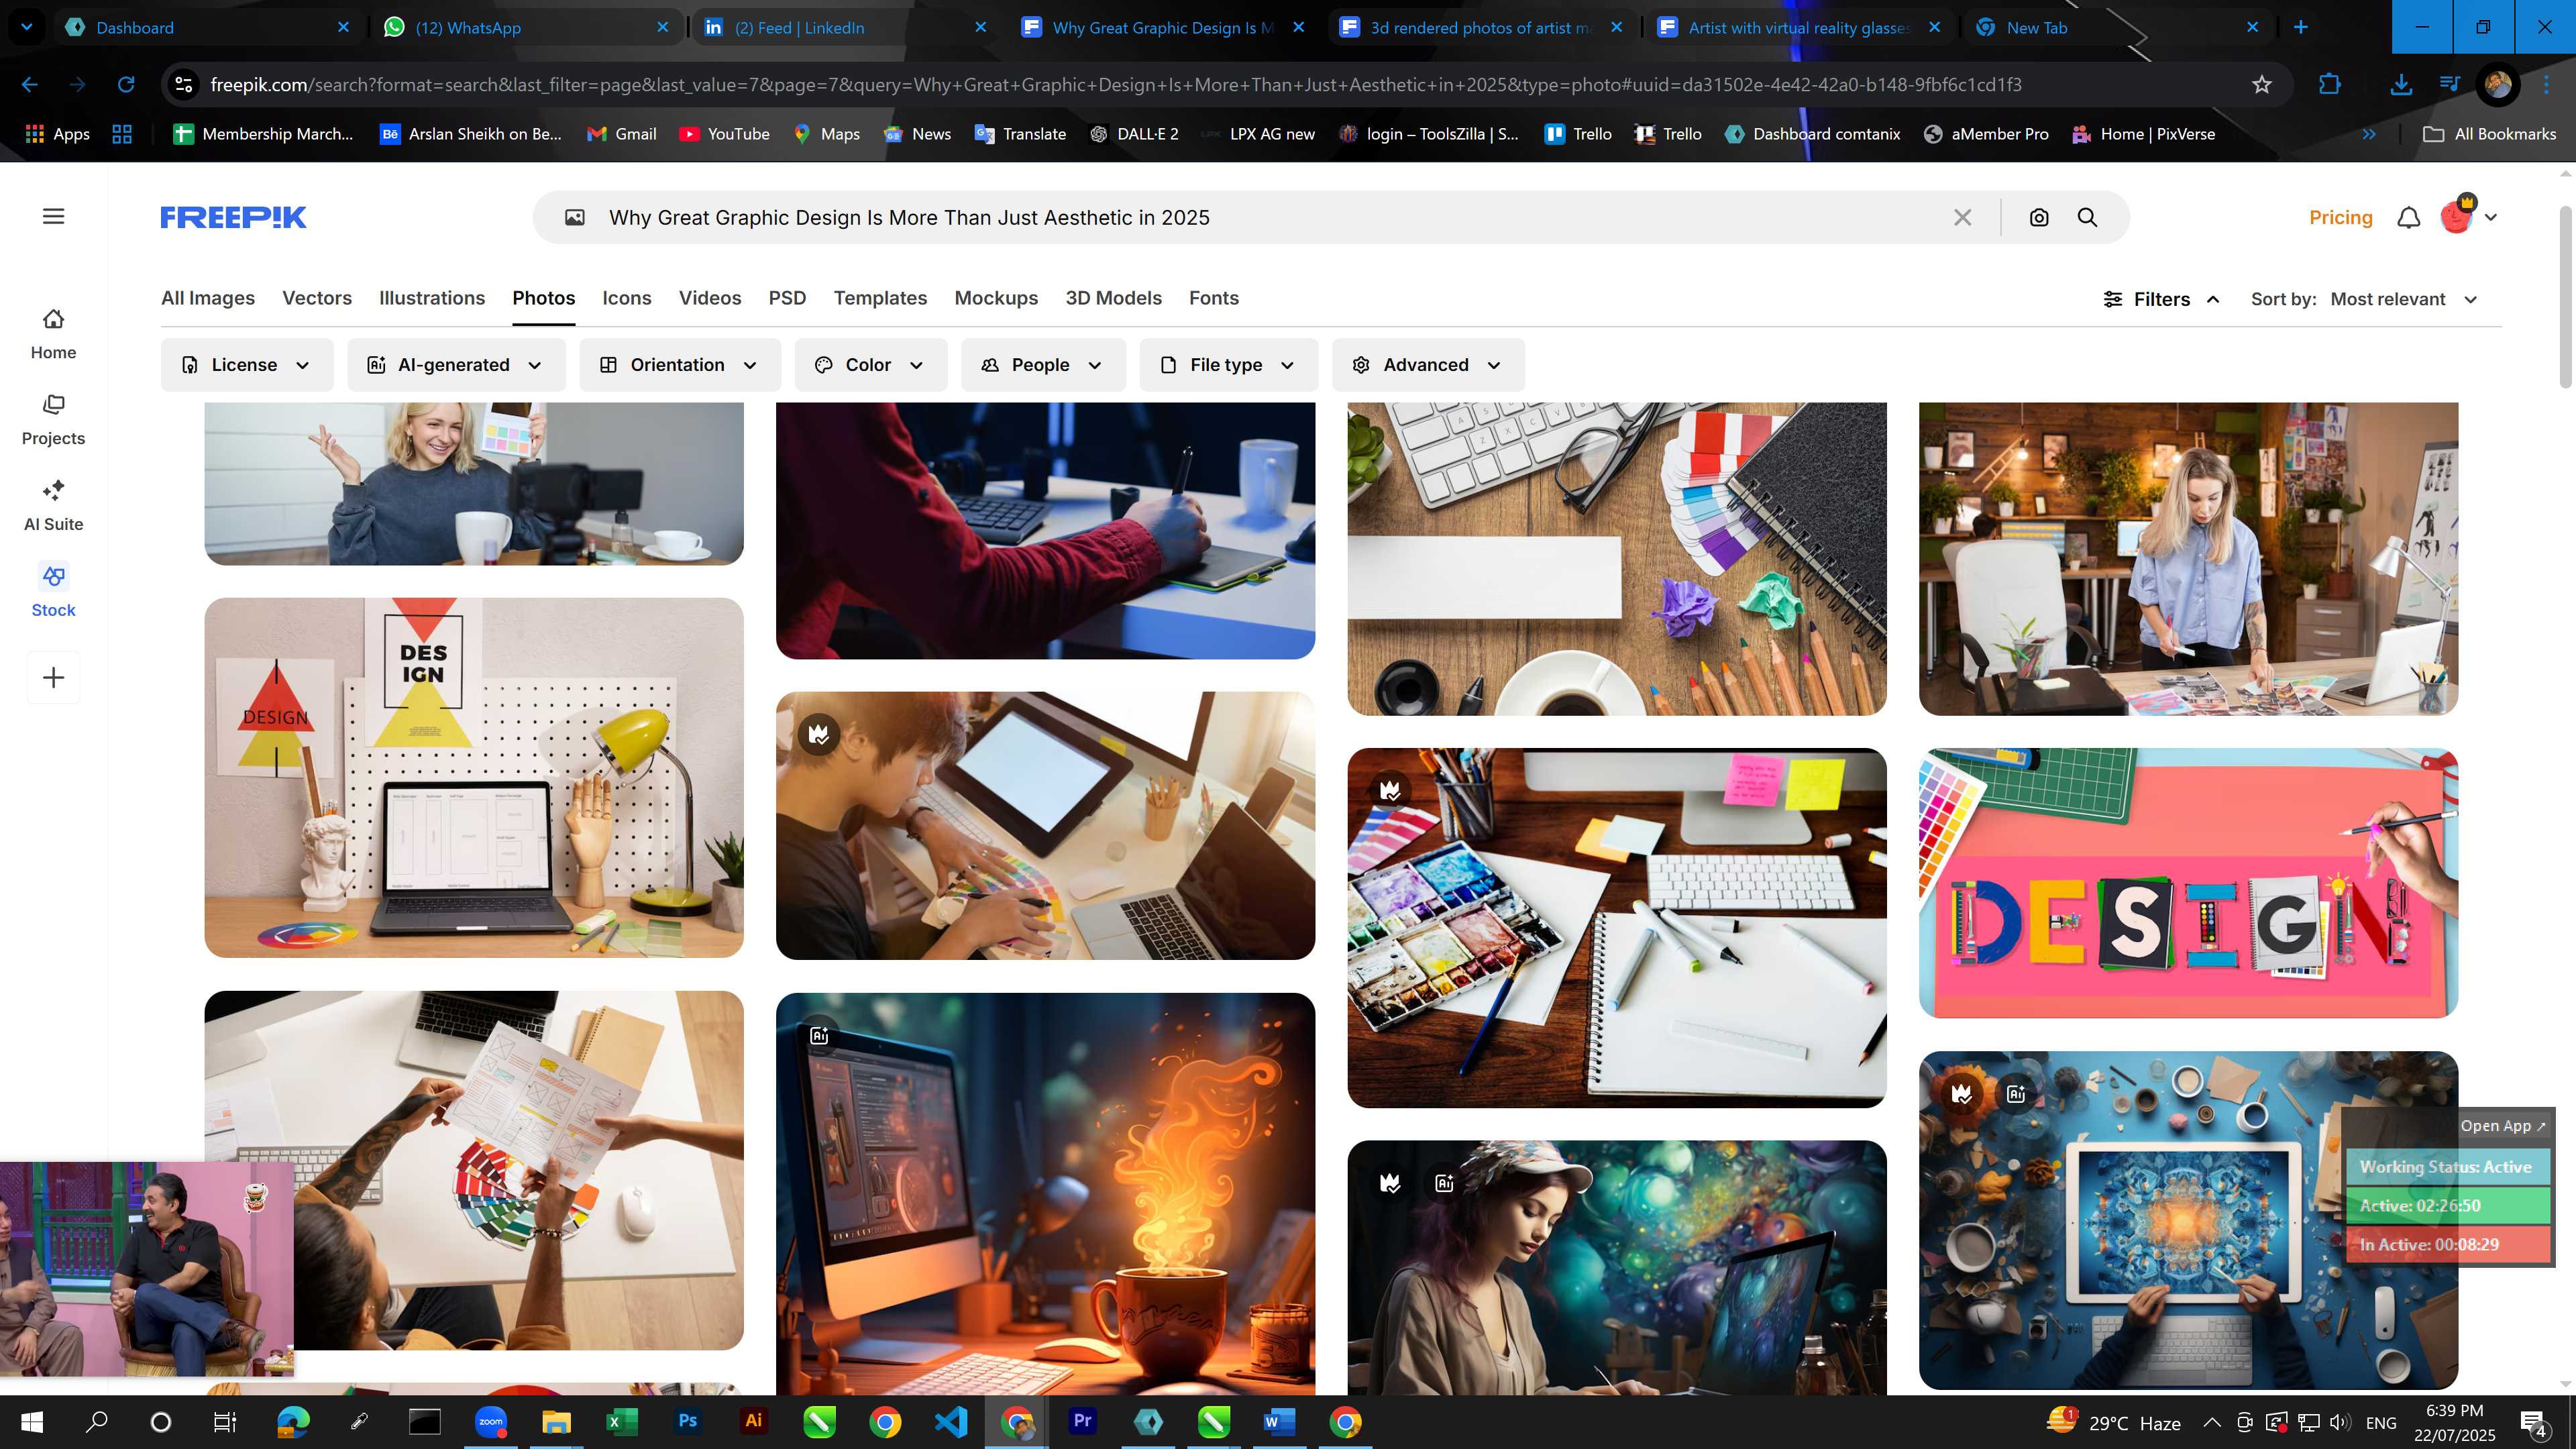Open Gmail bookmark

tap(622, 134)
